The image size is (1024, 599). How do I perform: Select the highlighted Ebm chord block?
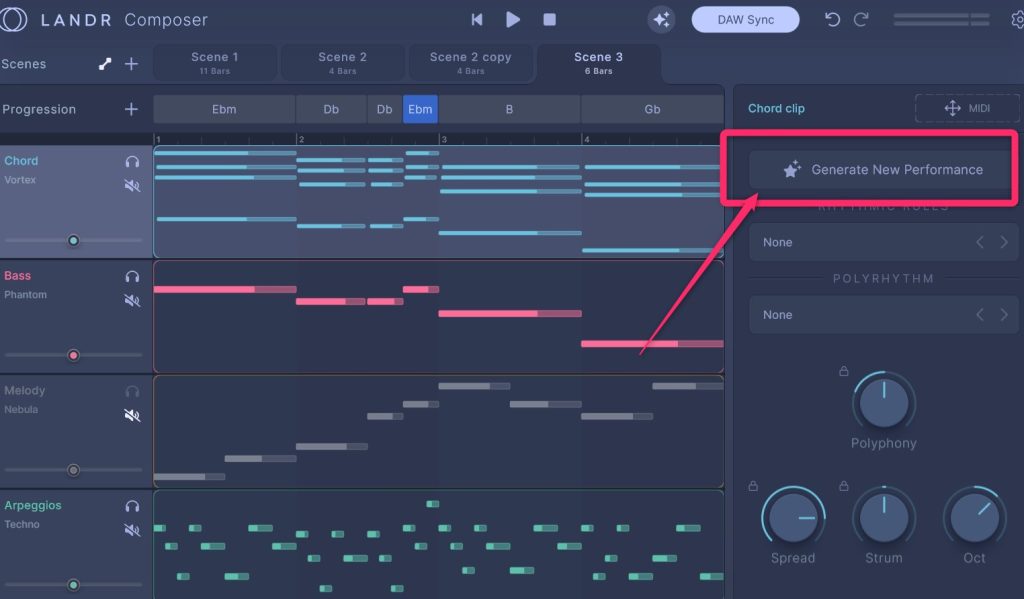click(x=420, y=109)
